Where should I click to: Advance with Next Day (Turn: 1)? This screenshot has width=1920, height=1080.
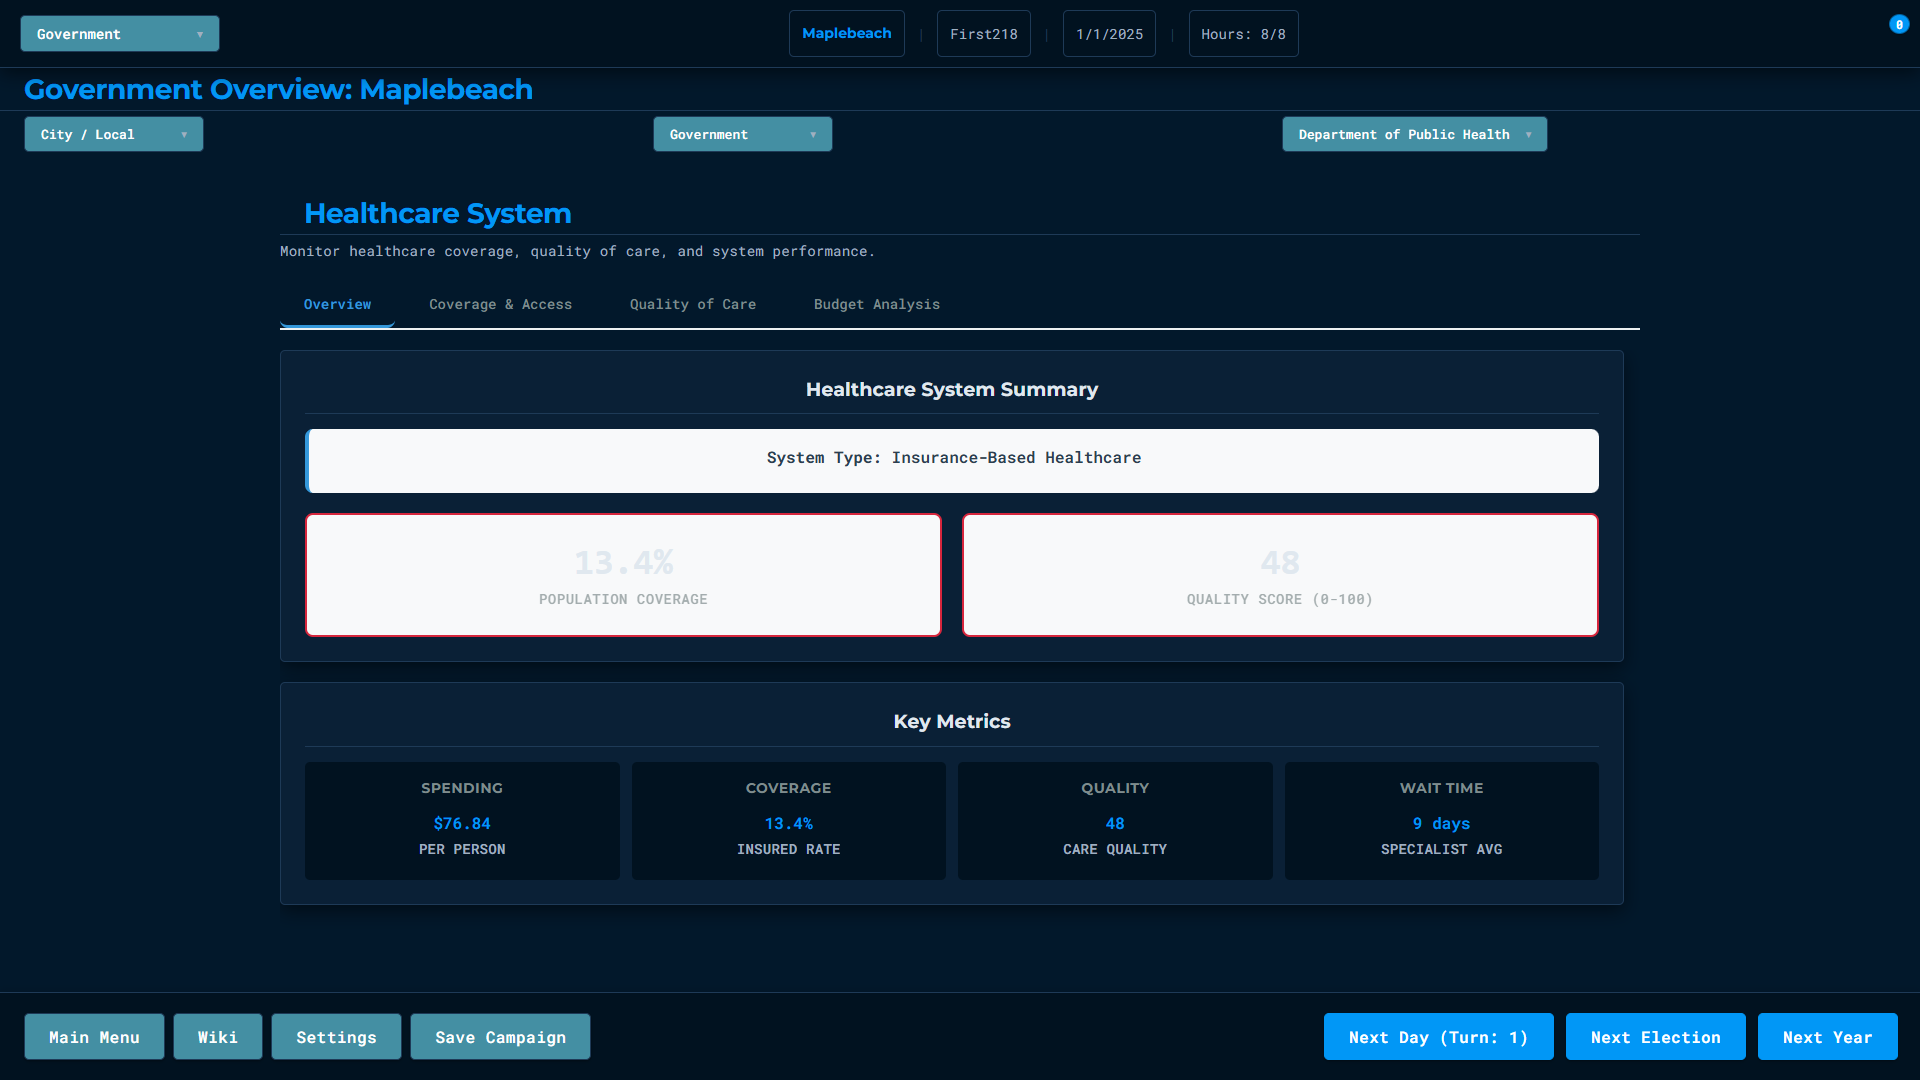point(1438,1037)
